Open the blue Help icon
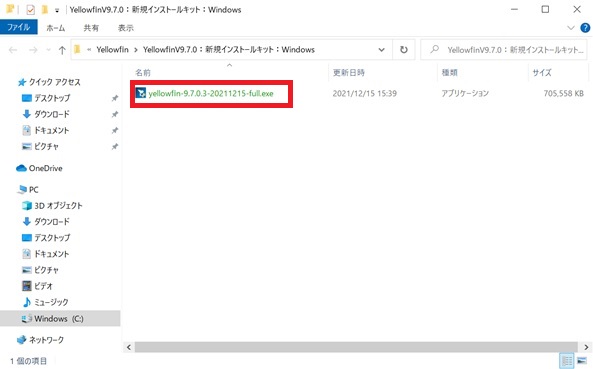 pos(585,28)
